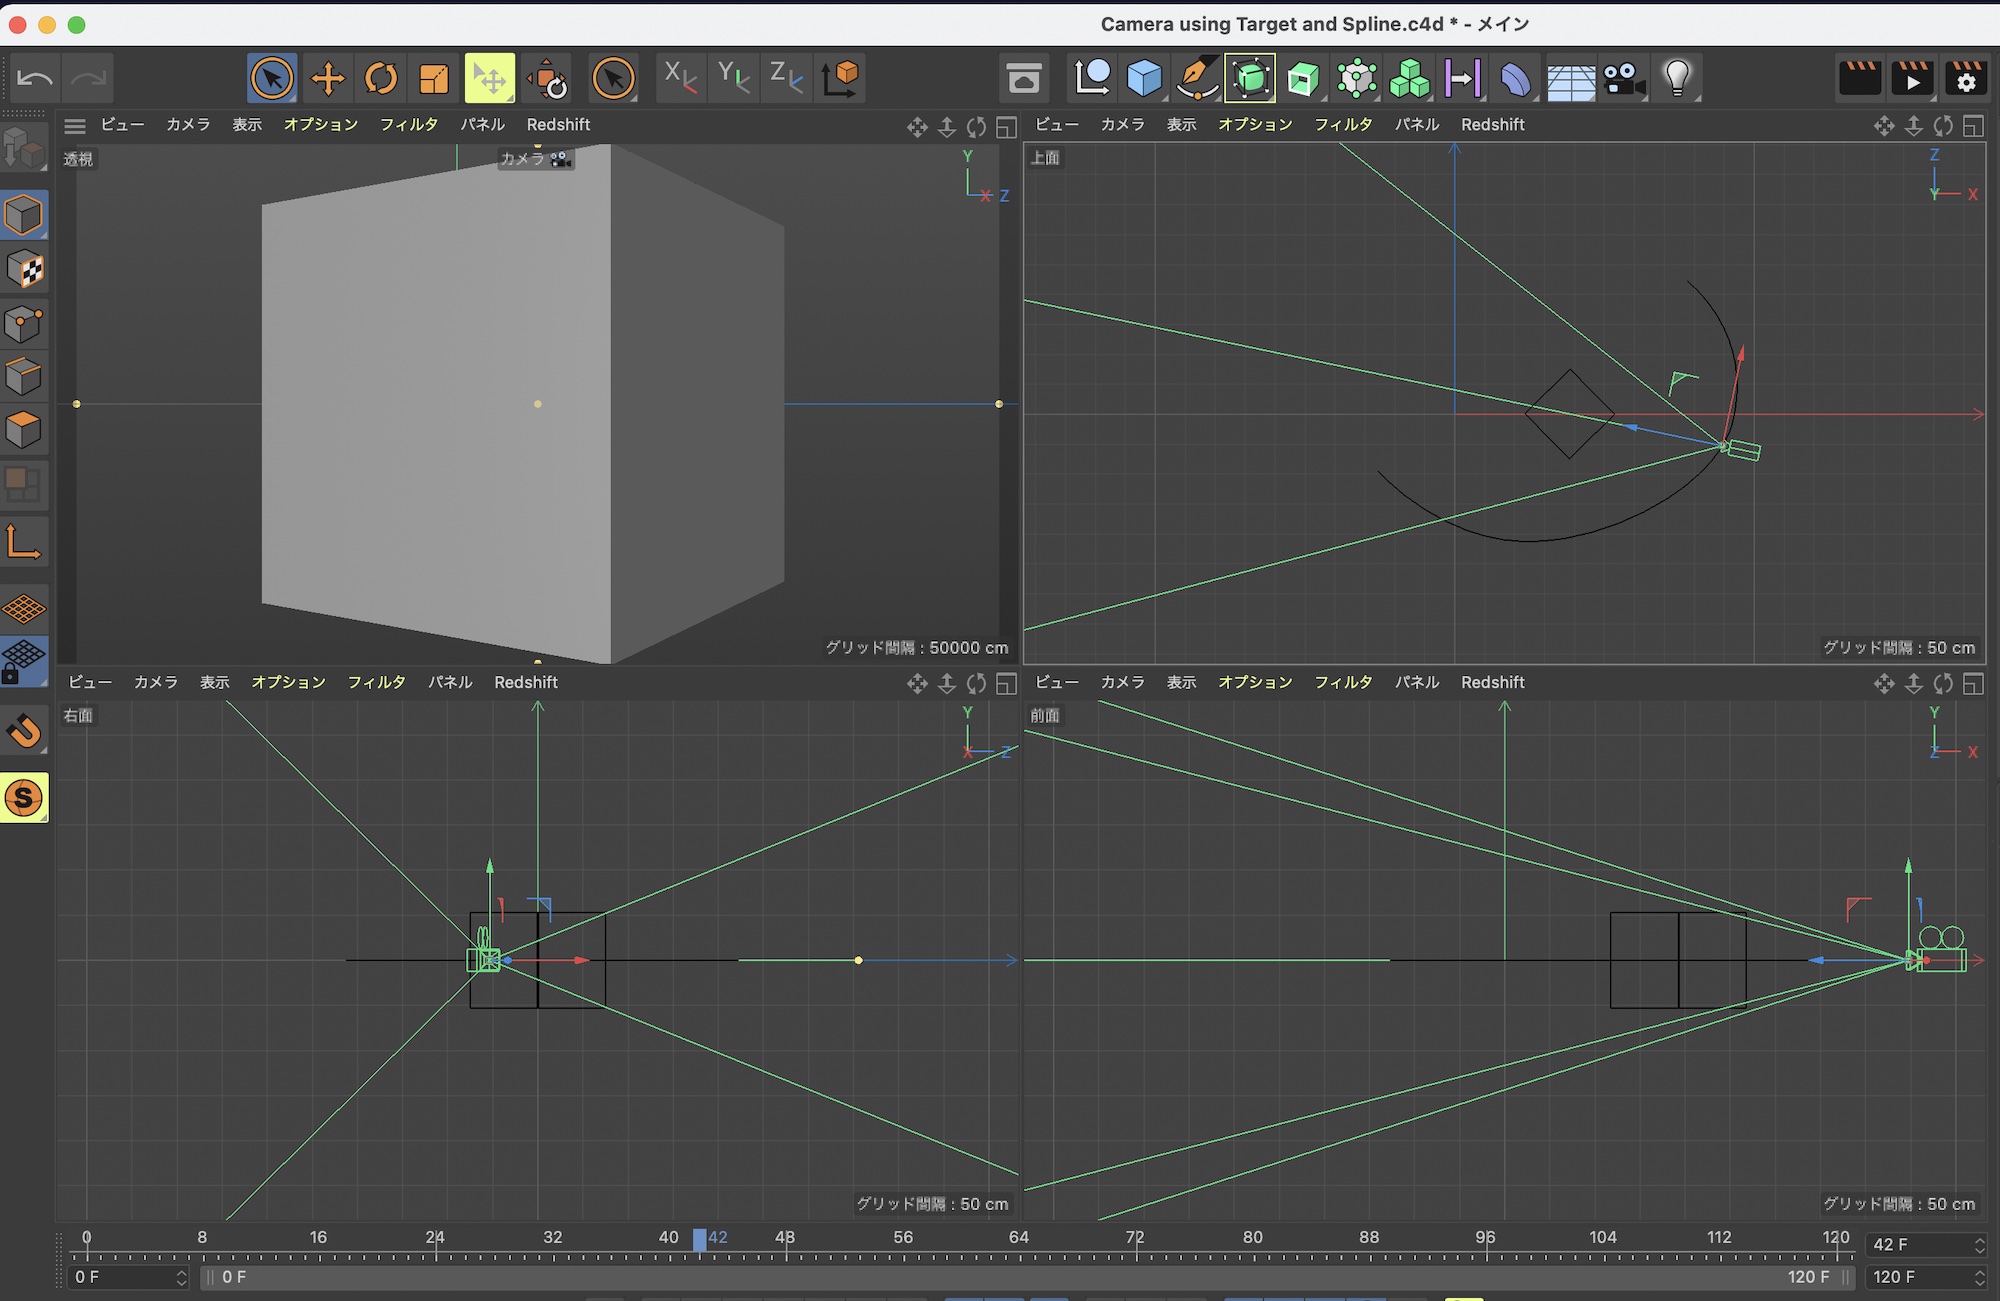The width and height of the screenshot is (2000, 1301).
Task: Select the Move tool in top toolbar
Action: click(x=328, y=78)
